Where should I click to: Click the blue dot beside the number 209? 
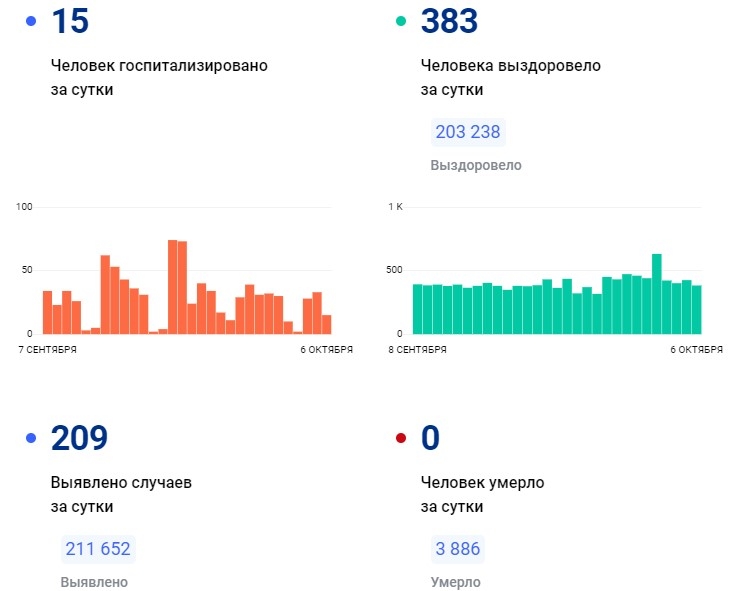pyautogui.click(x=31, y=438)
